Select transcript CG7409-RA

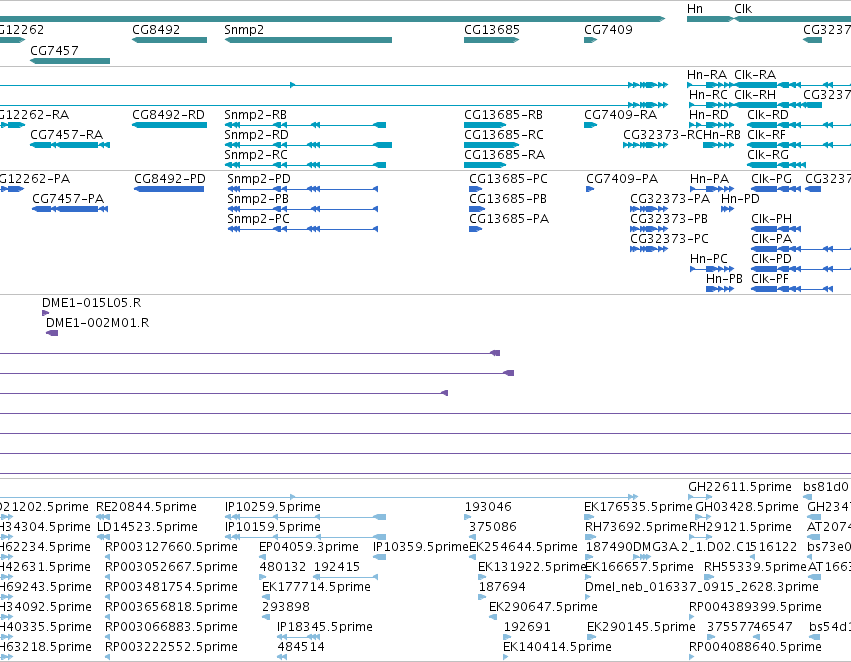click(x=620, y=115)
